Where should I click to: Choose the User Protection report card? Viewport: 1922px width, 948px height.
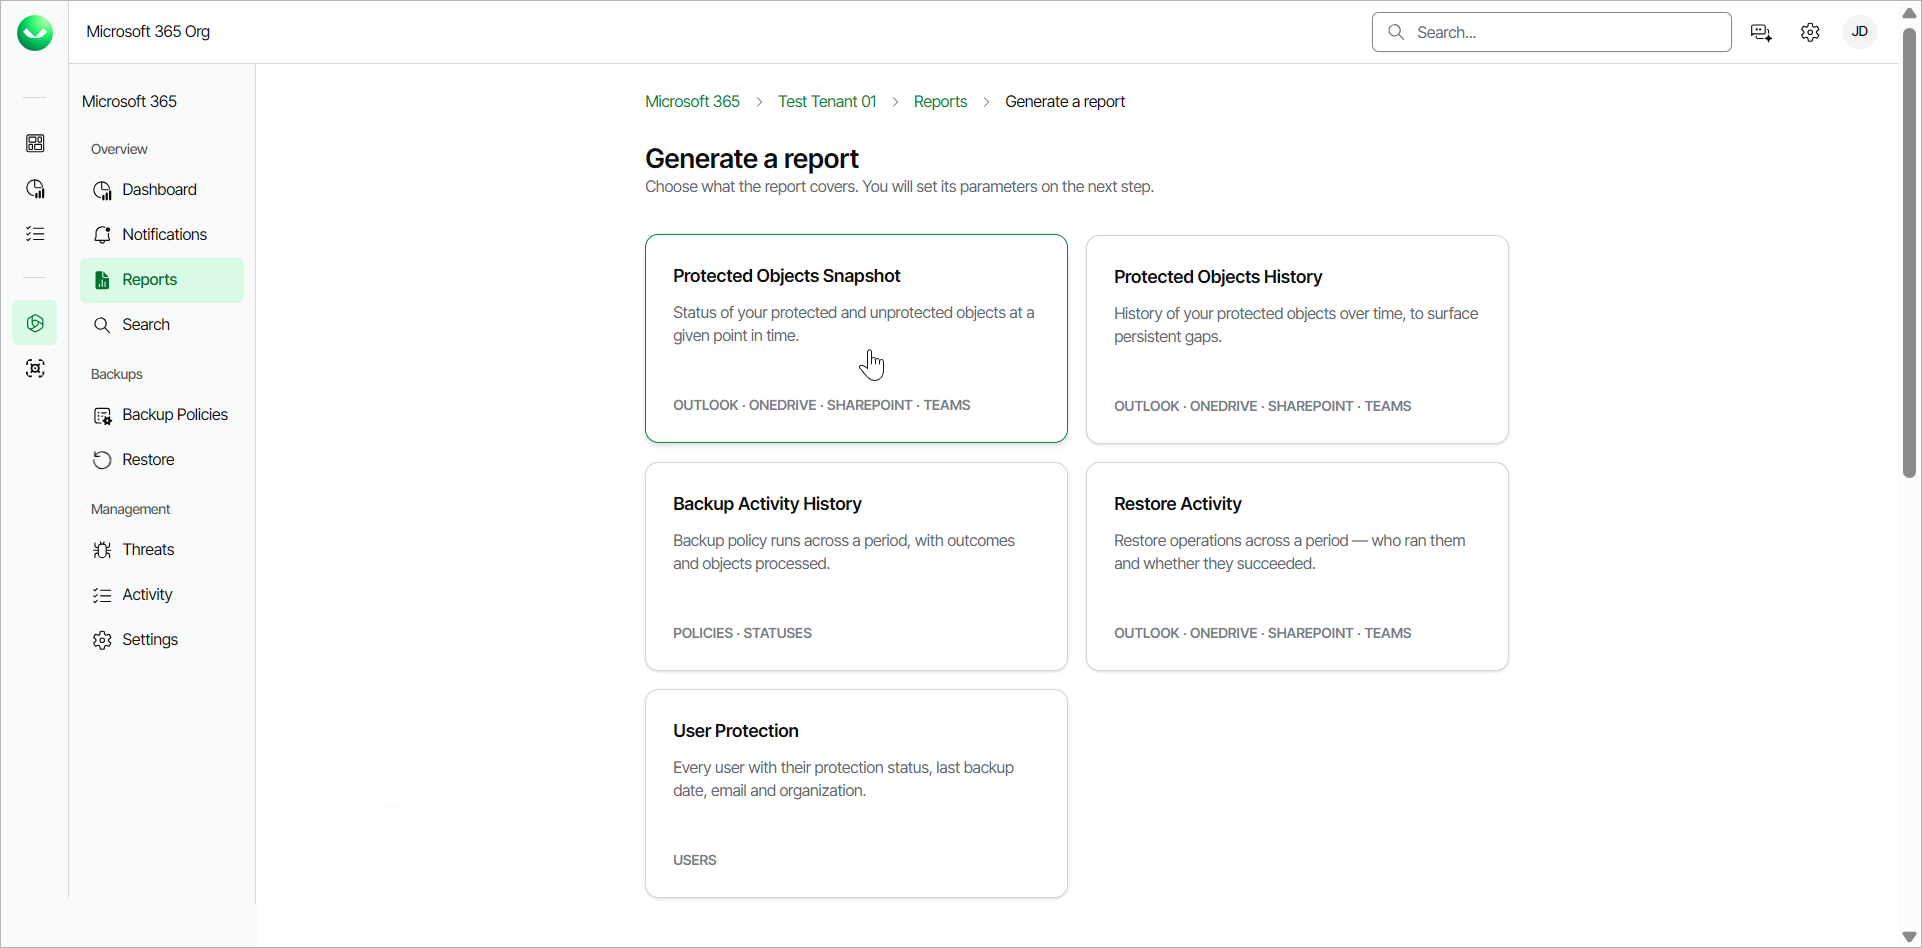click(x=856, y=793)
